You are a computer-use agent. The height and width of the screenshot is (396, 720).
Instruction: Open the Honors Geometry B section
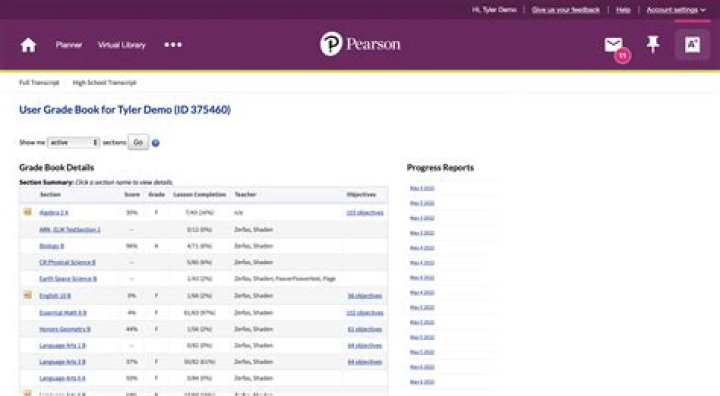(x=65, y=329)
